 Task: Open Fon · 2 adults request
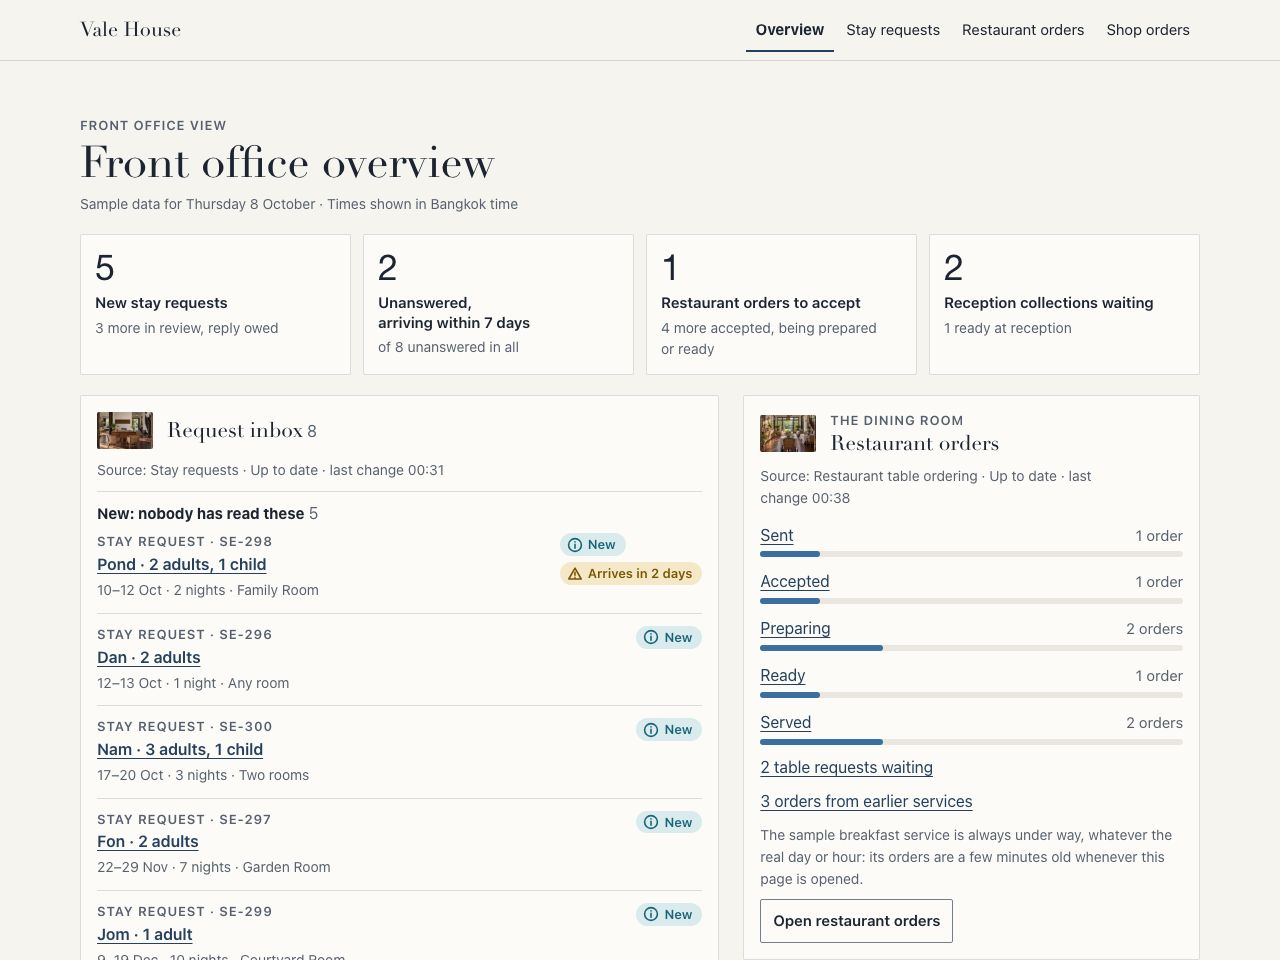click(148, 841)
